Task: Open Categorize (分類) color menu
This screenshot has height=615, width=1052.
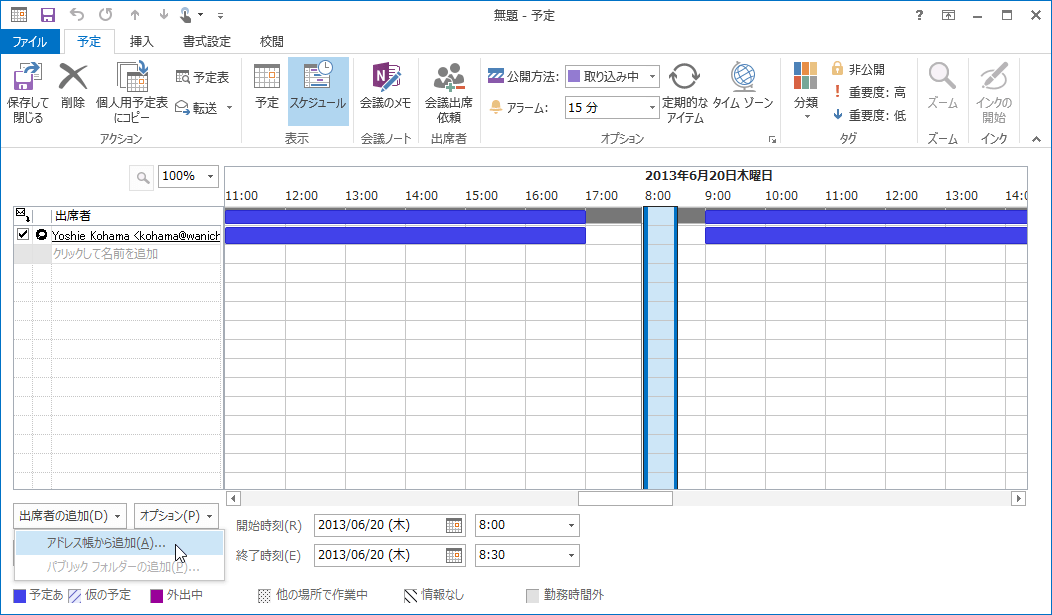Action: 805,91
